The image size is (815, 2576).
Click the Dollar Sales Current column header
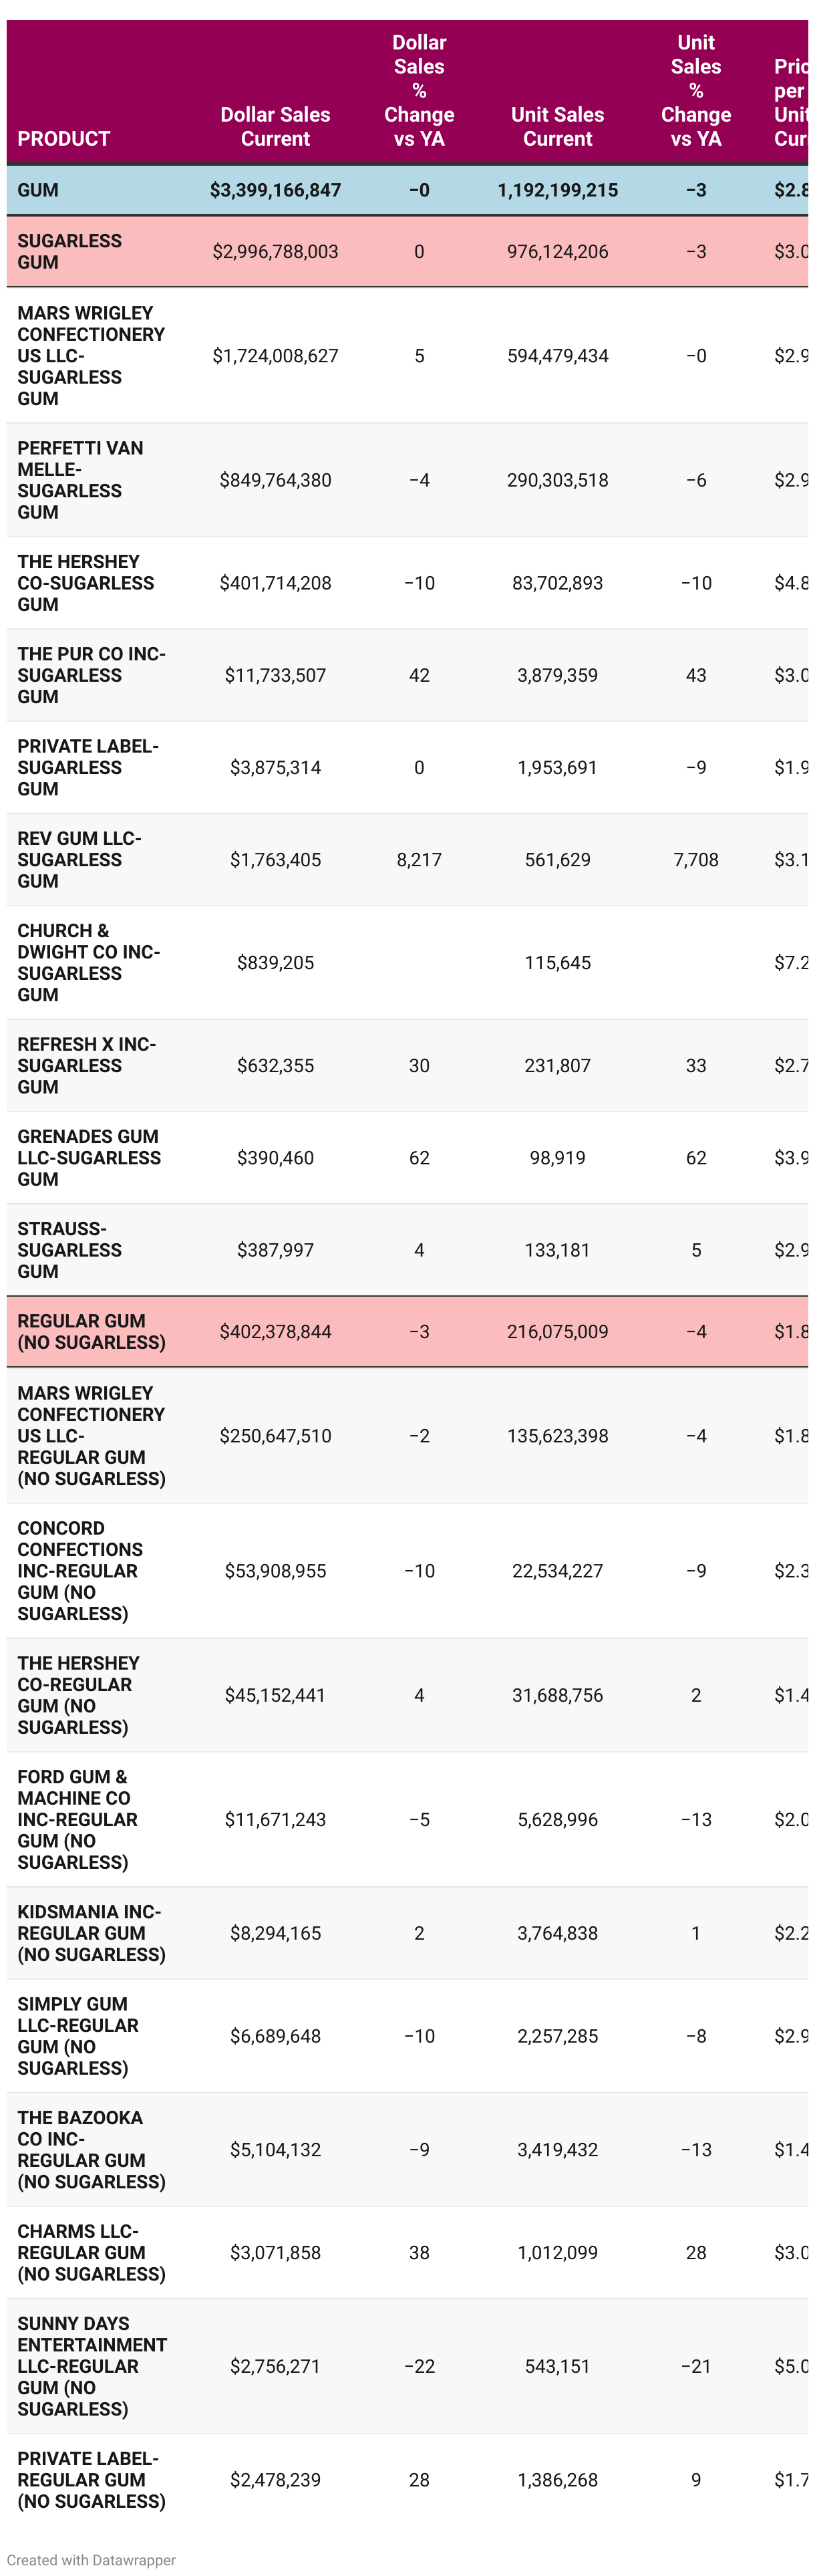pos(275,126)
